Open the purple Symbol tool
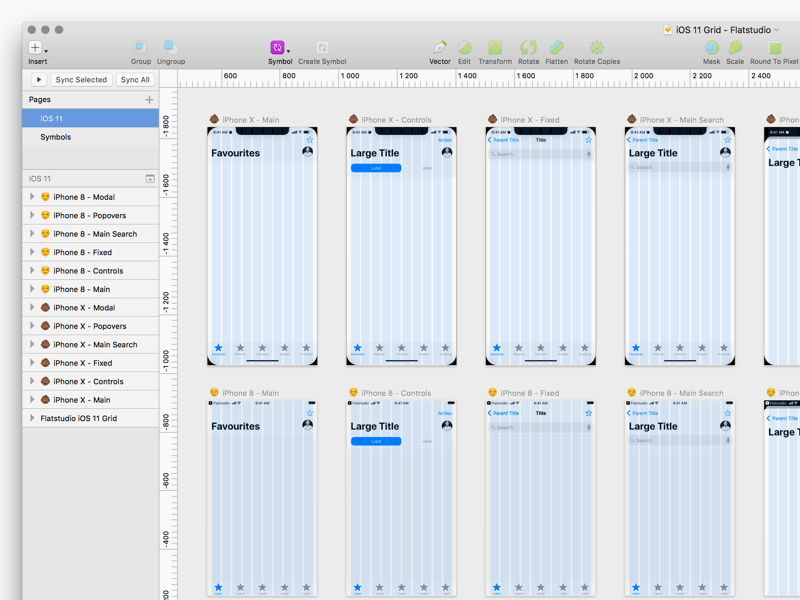The width and height of the screenshot is (800, 600). tap(278, 48)
